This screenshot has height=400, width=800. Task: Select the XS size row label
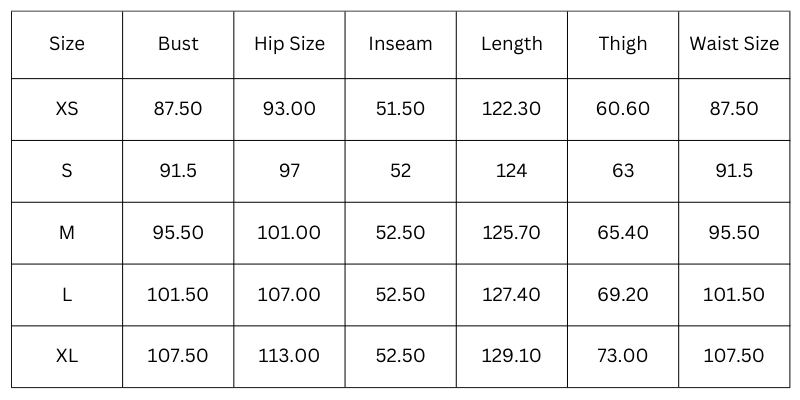point(67,109)
